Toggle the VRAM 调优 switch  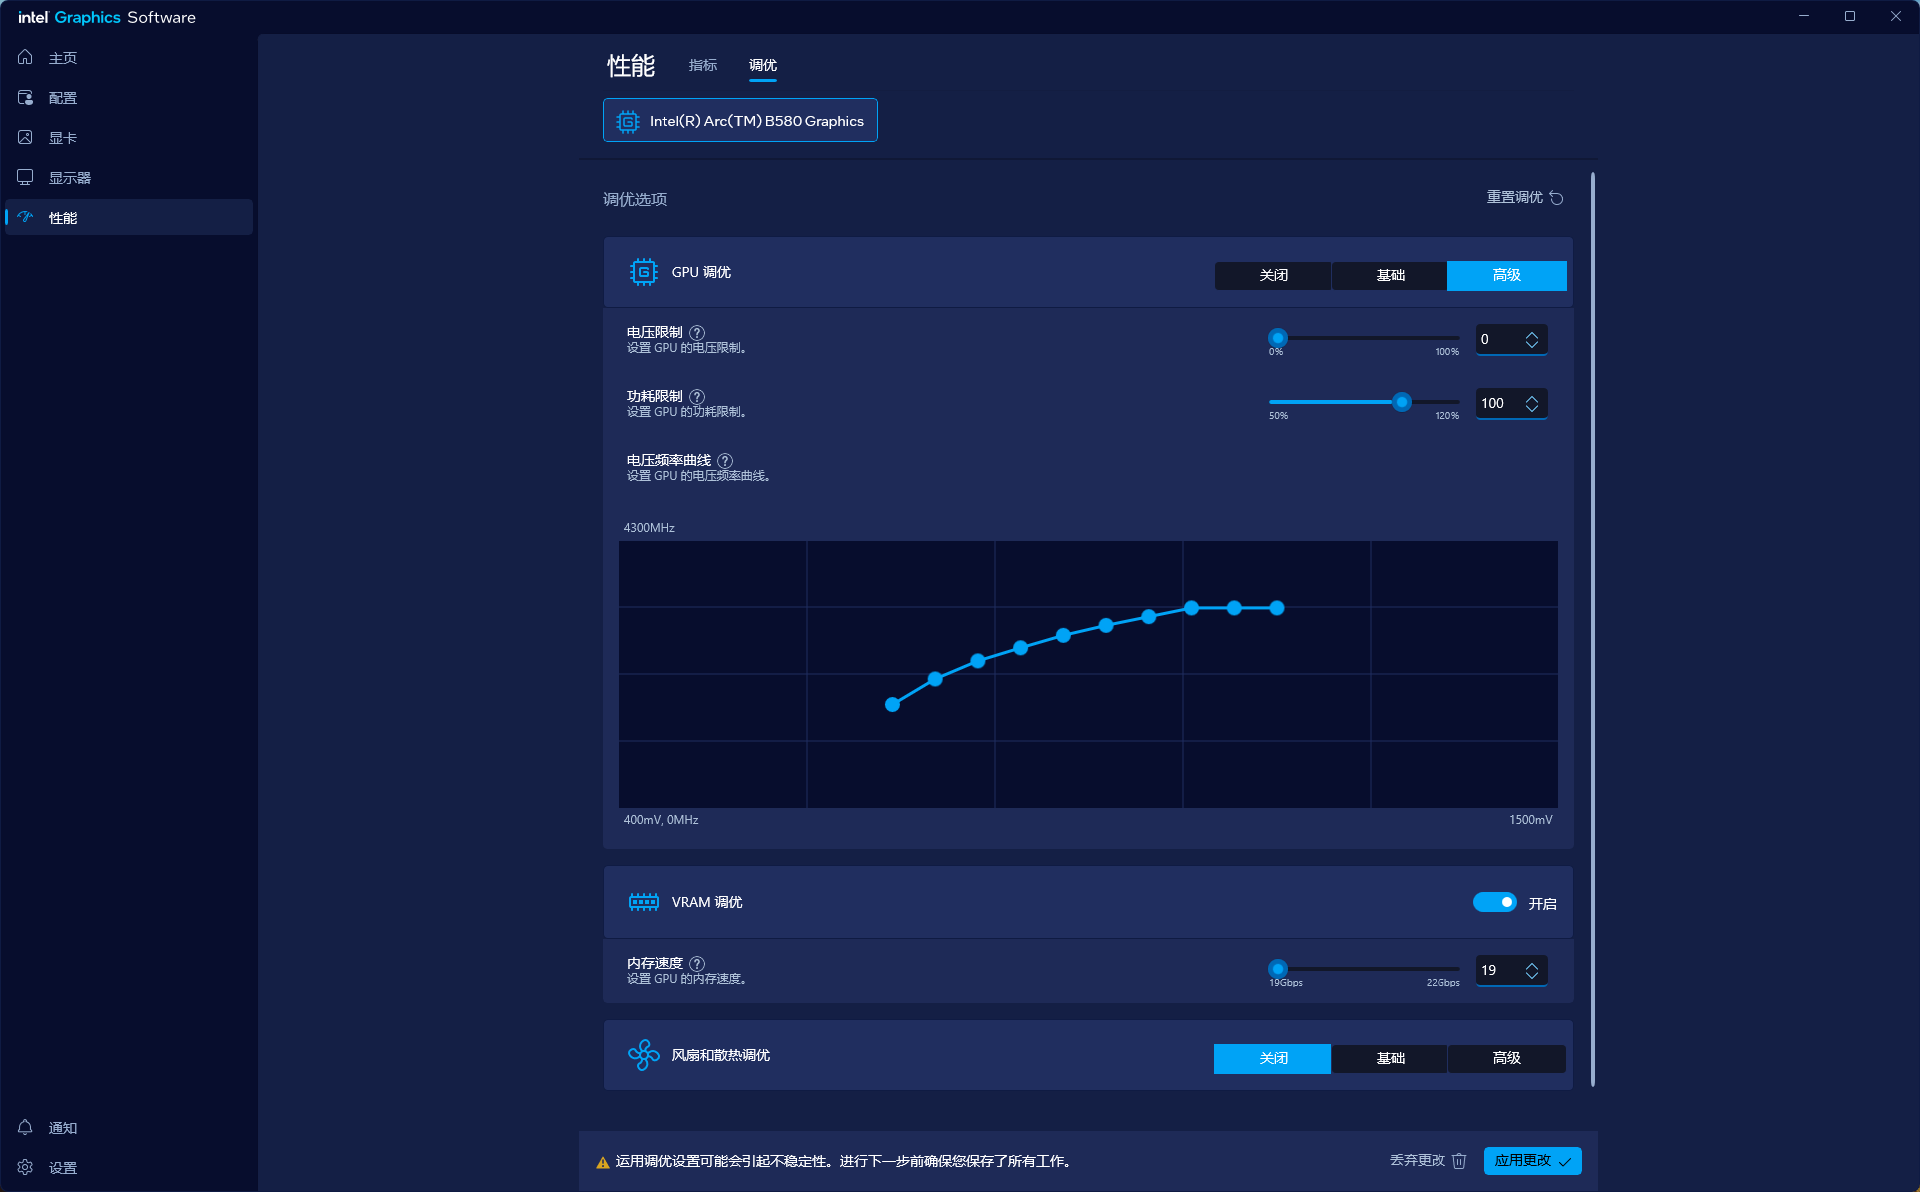(1494, 902)
